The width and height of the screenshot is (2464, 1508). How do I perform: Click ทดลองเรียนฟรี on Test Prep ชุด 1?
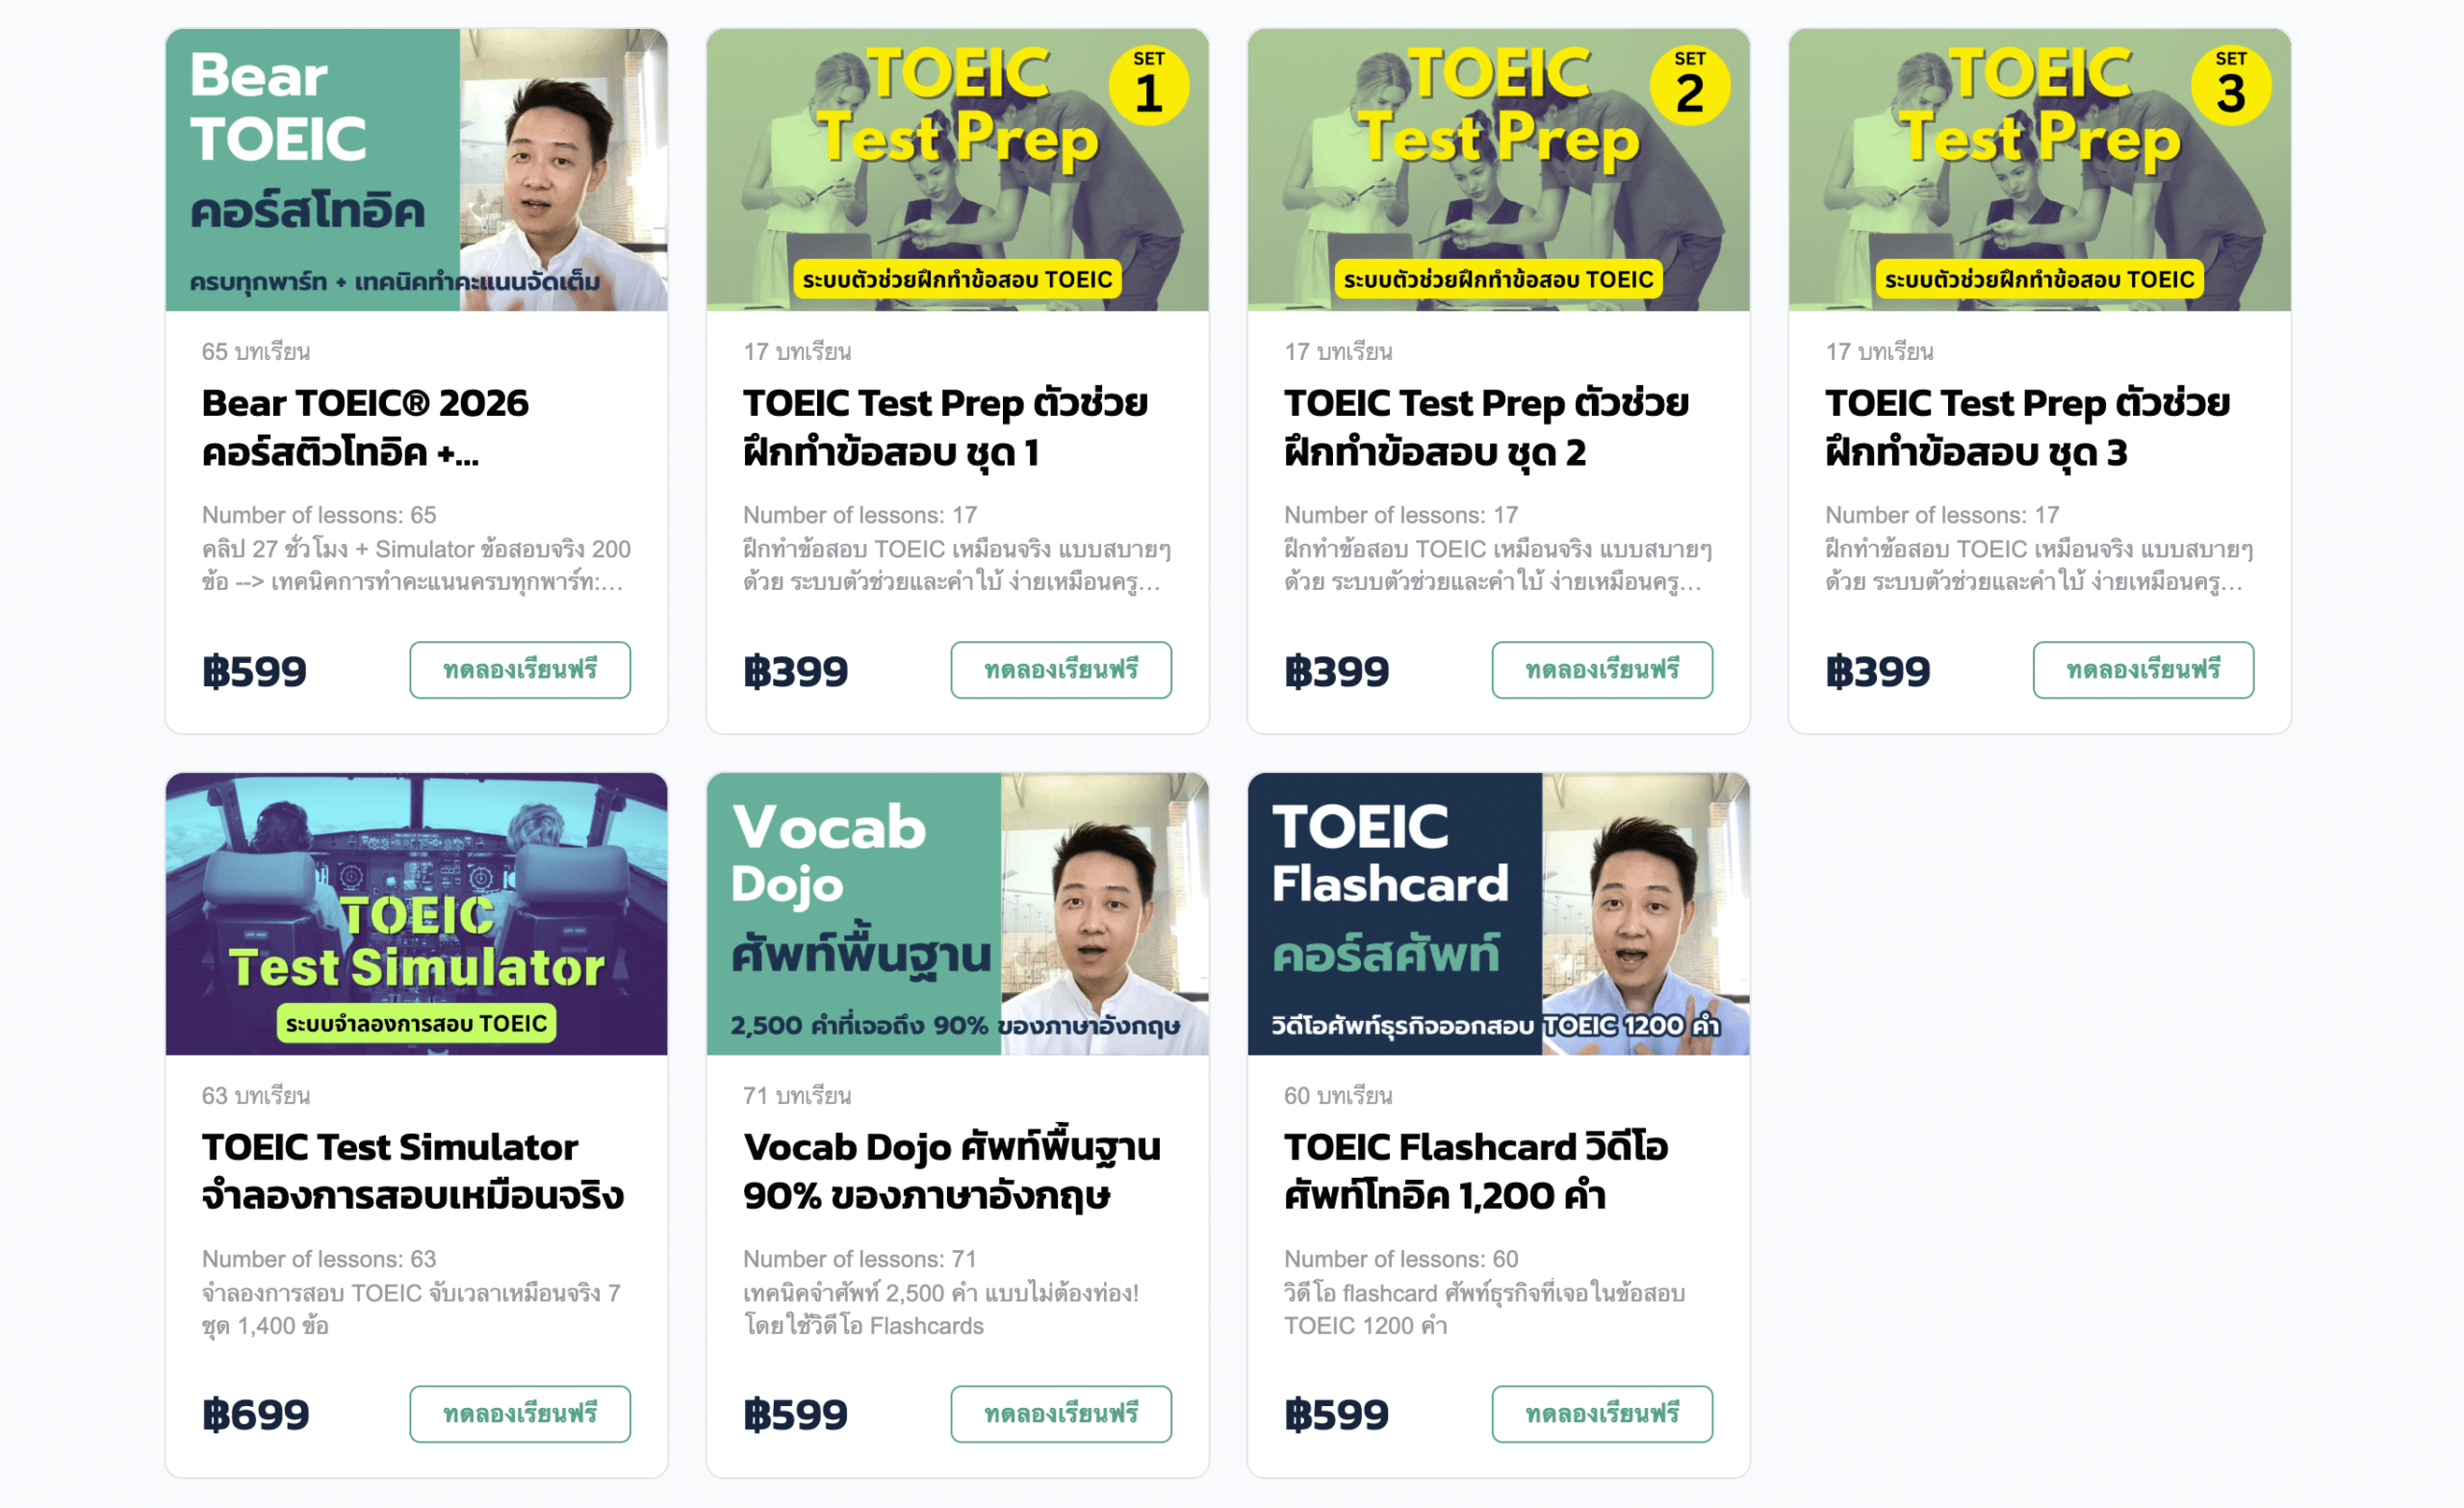[x=1061, y=670]
